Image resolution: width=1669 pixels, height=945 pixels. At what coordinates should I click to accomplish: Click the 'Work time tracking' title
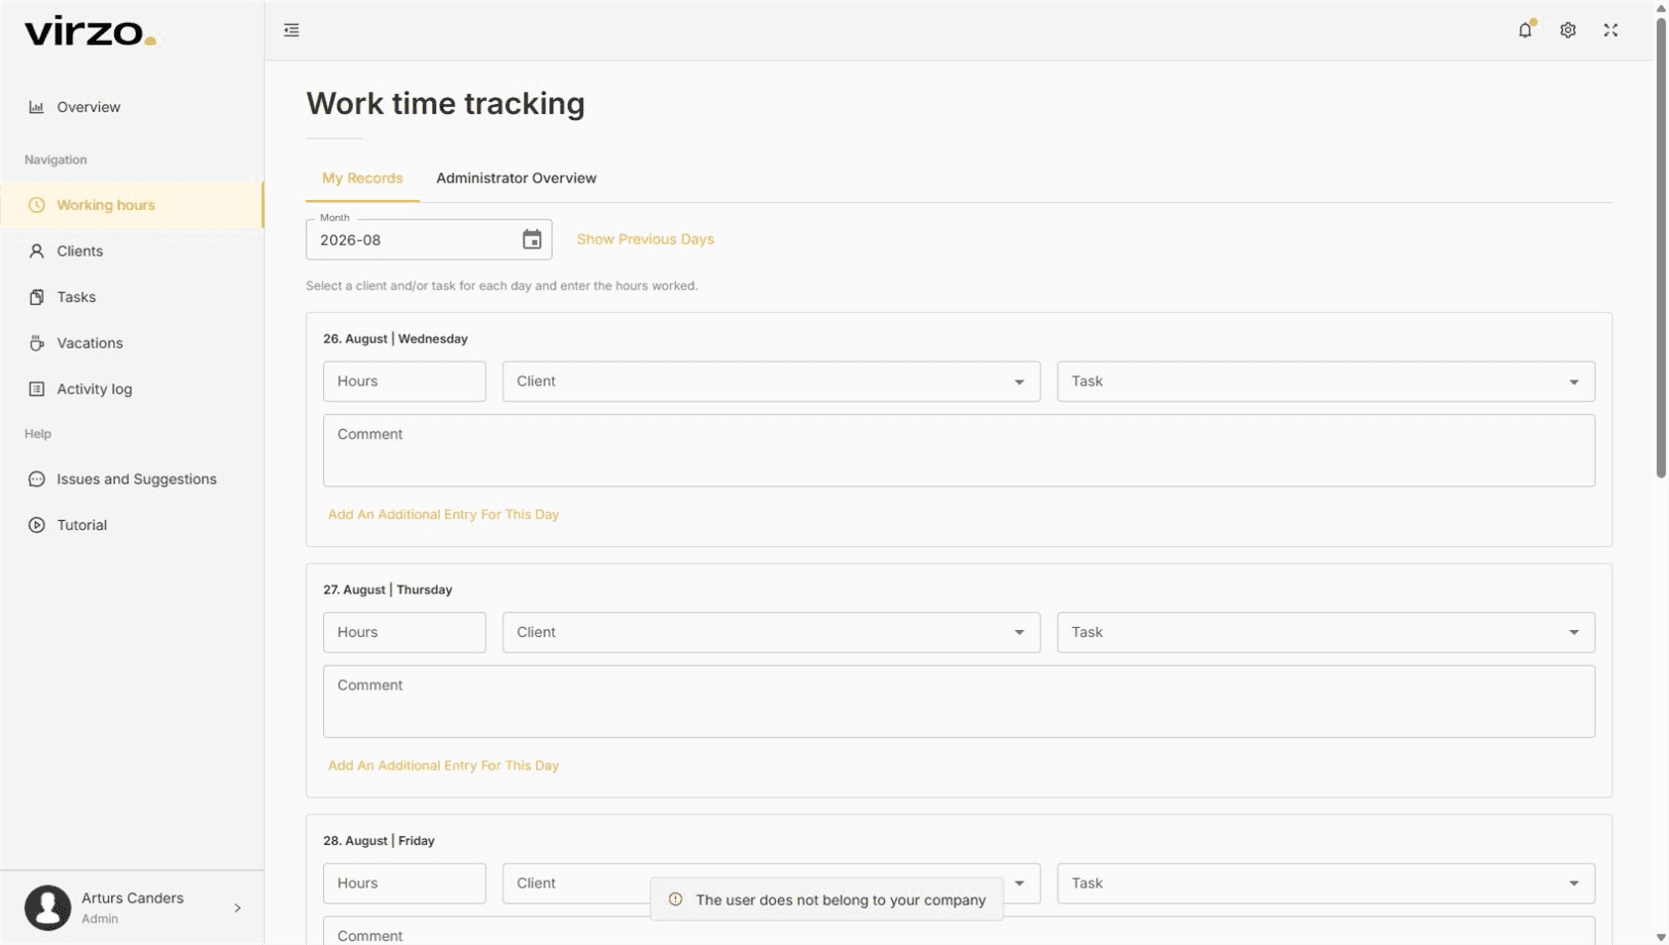(445, 103)
